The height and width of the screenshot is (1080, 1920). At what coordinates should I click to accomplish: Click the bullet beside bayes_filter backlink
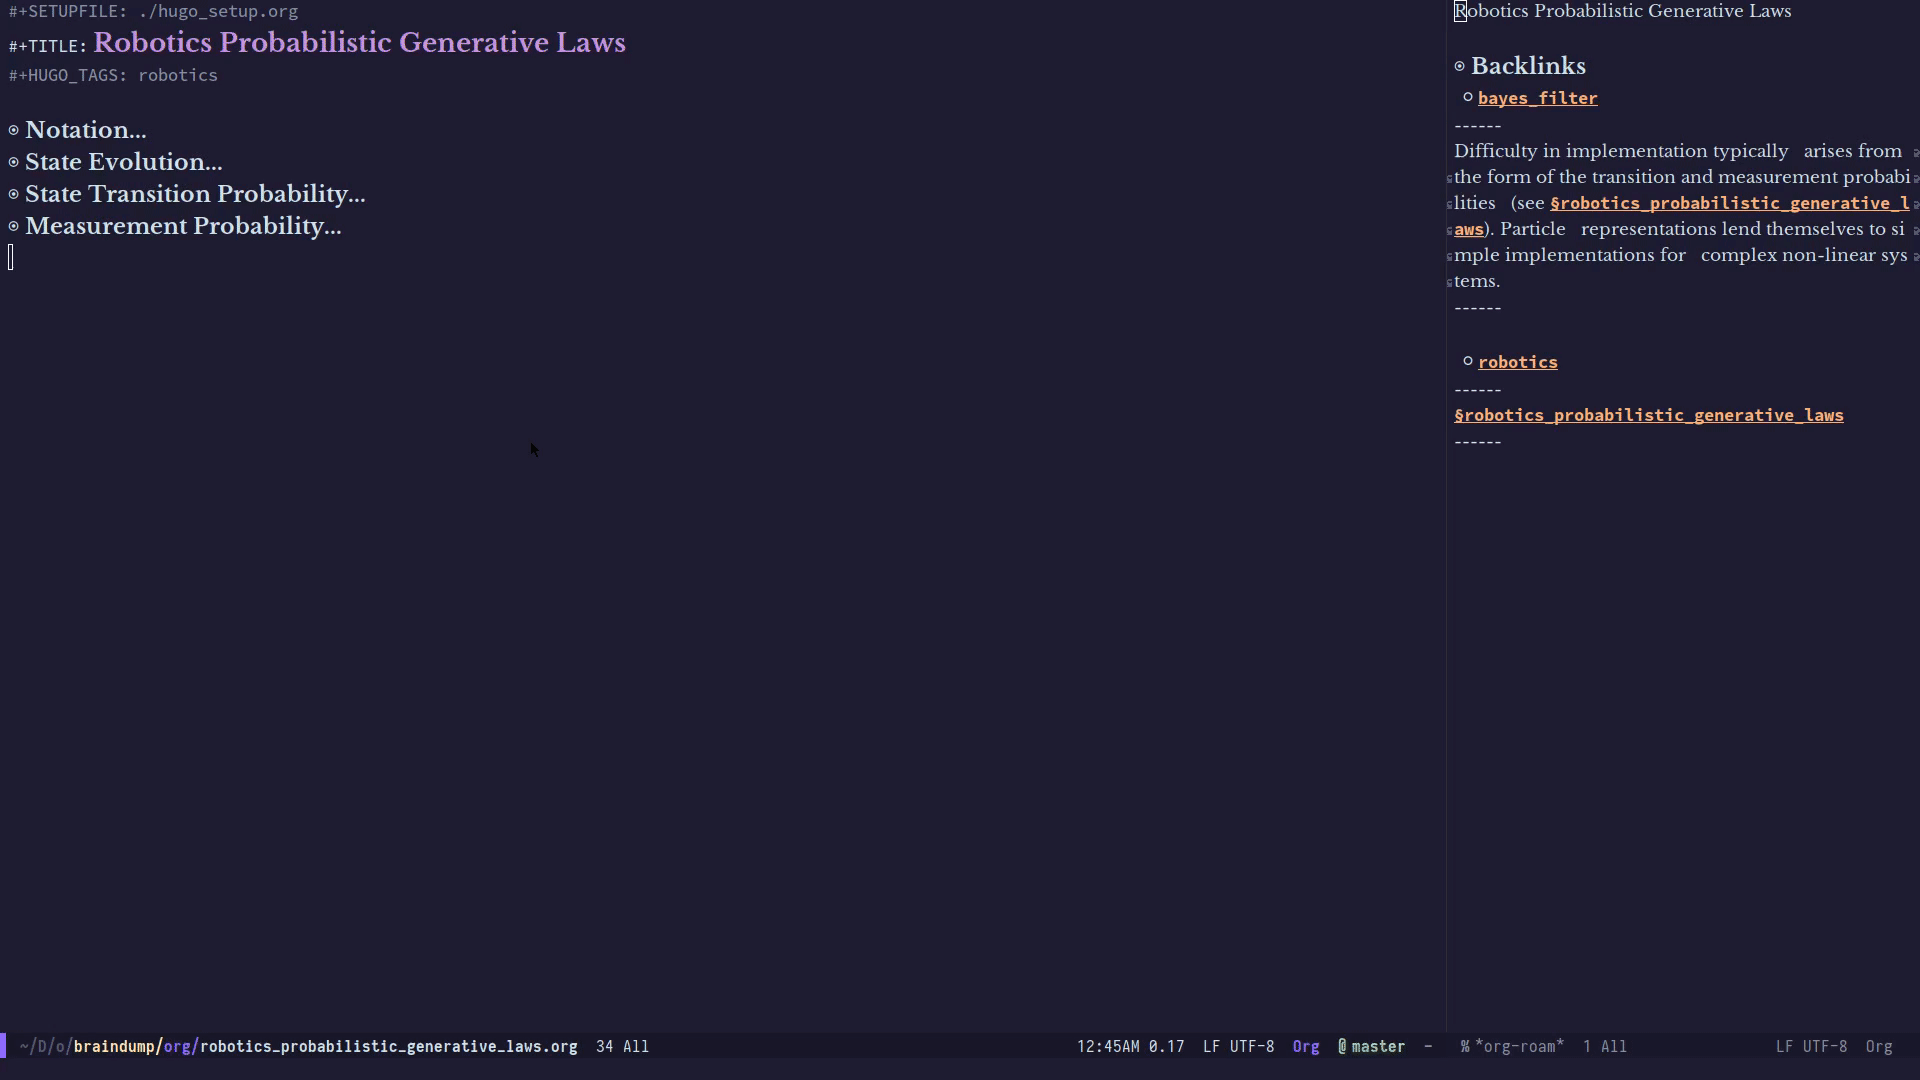[x=1468, y=97]
